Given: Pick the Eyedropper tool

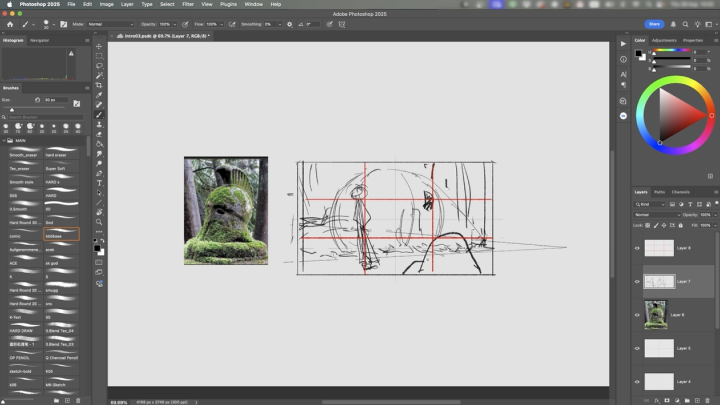Looking at the screenshot, I should pyautogui.click(x=99, y=95).
